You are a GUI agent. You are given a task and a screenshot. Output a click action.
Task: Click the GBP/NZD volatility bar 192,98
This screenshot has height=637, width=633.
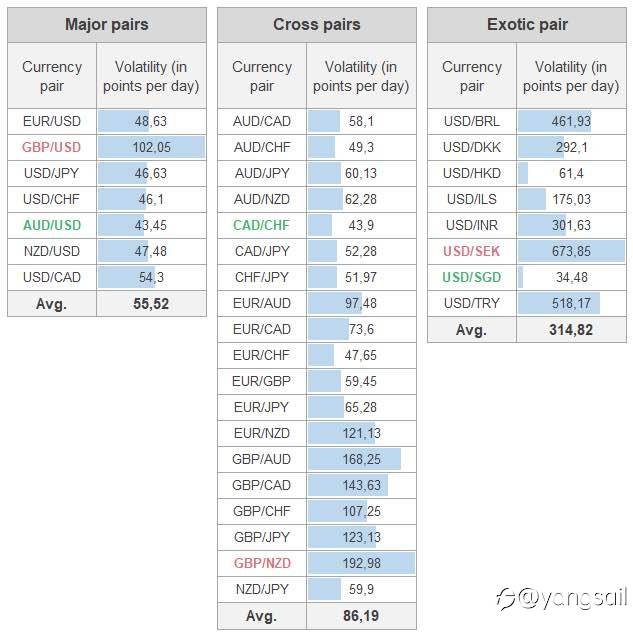point(361,563)
